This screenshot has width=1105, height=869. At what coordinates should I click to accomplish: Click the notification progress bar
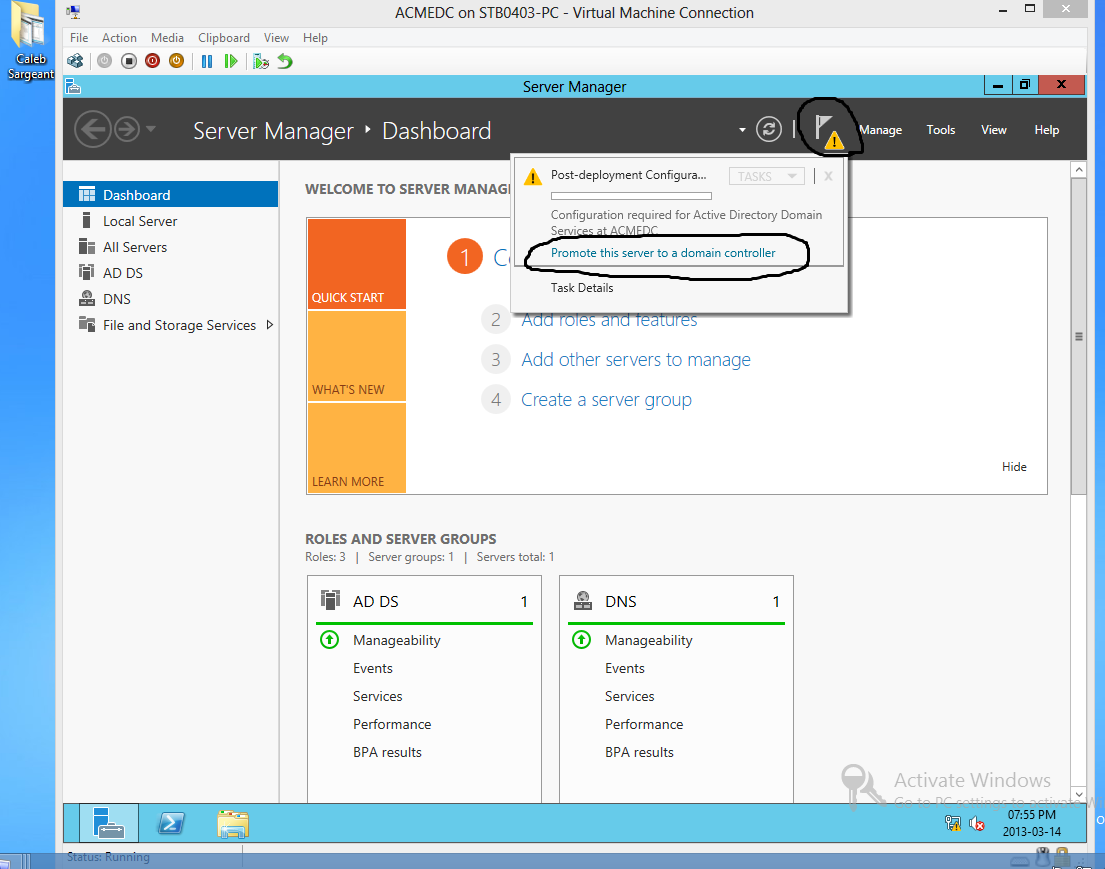pyautogui.click(x=631, y=196)
